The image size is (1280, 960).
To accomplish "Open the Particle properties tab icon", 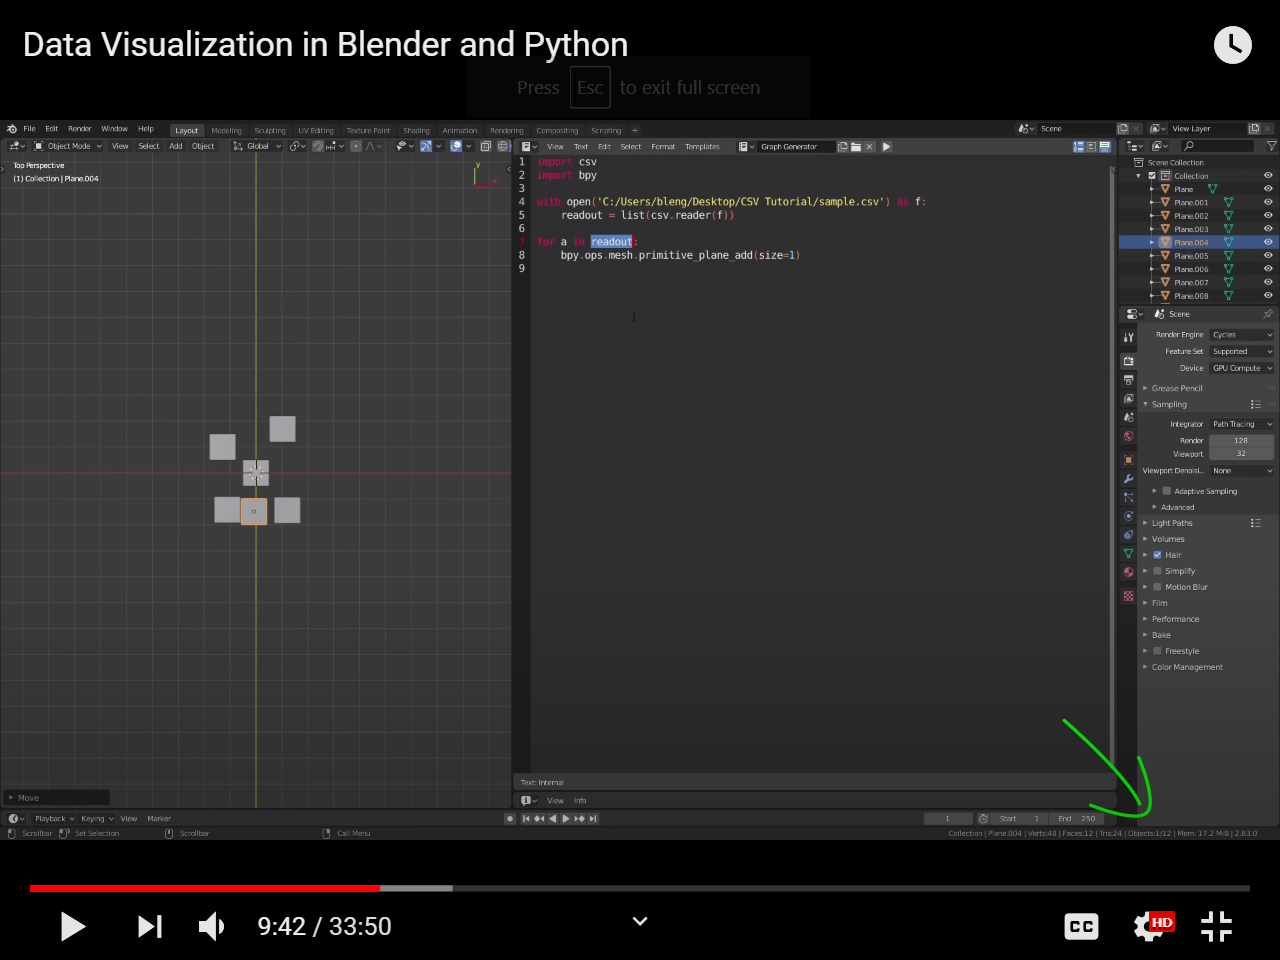I will pos(1128,497).
